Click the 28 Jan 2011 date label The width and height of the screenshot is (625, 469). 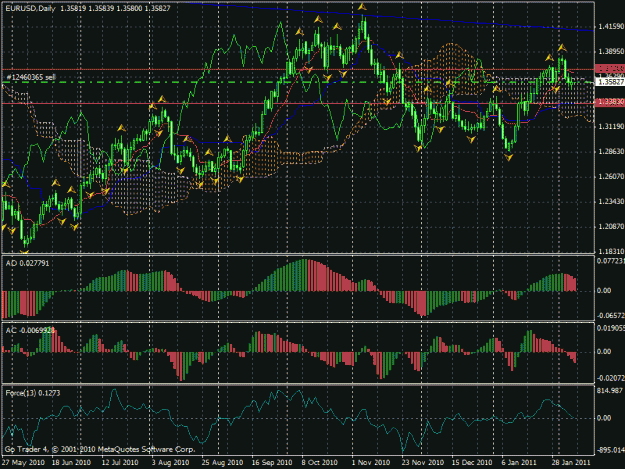point(571,463)
